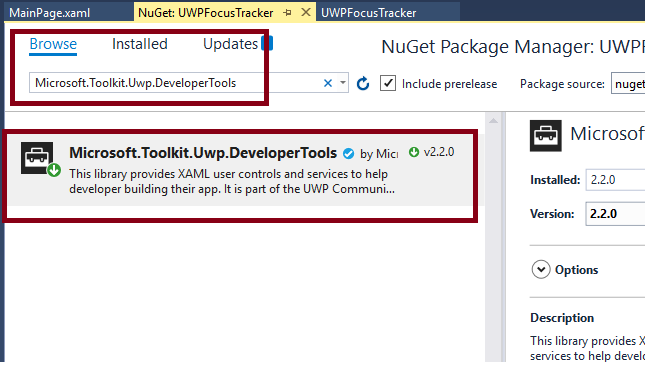
Task: Click the toolbox icon in the details pane
Action: (x=545, y=136)
